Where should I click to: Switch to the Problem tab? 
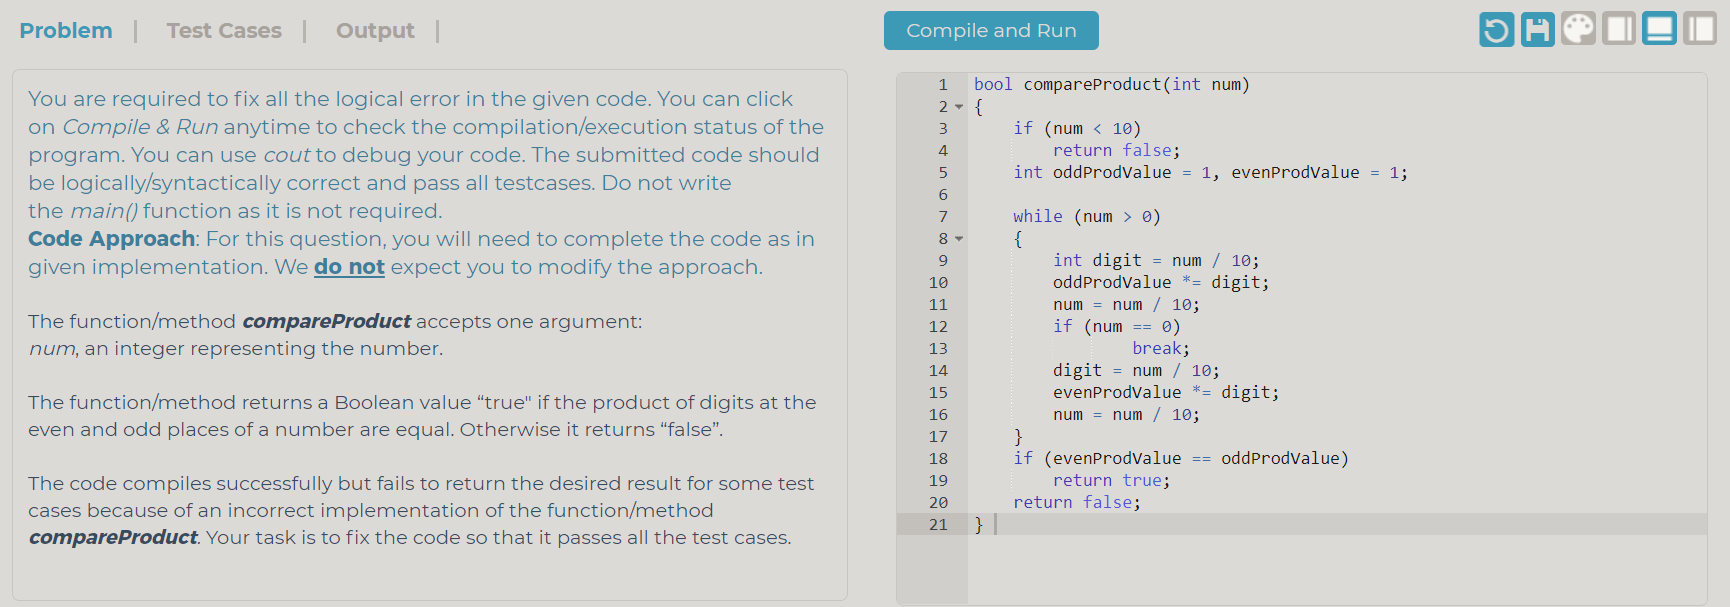pos(66,31)
